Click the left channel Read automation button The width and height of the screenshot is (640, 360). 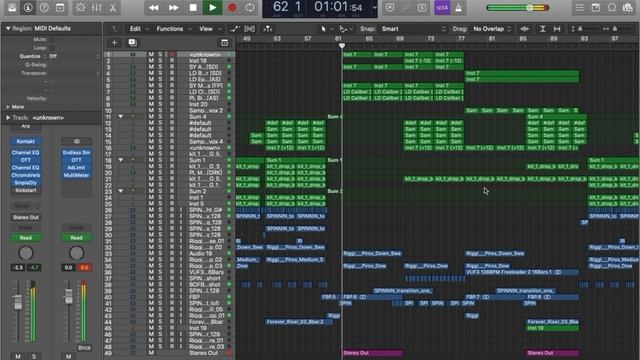(26, 238)
